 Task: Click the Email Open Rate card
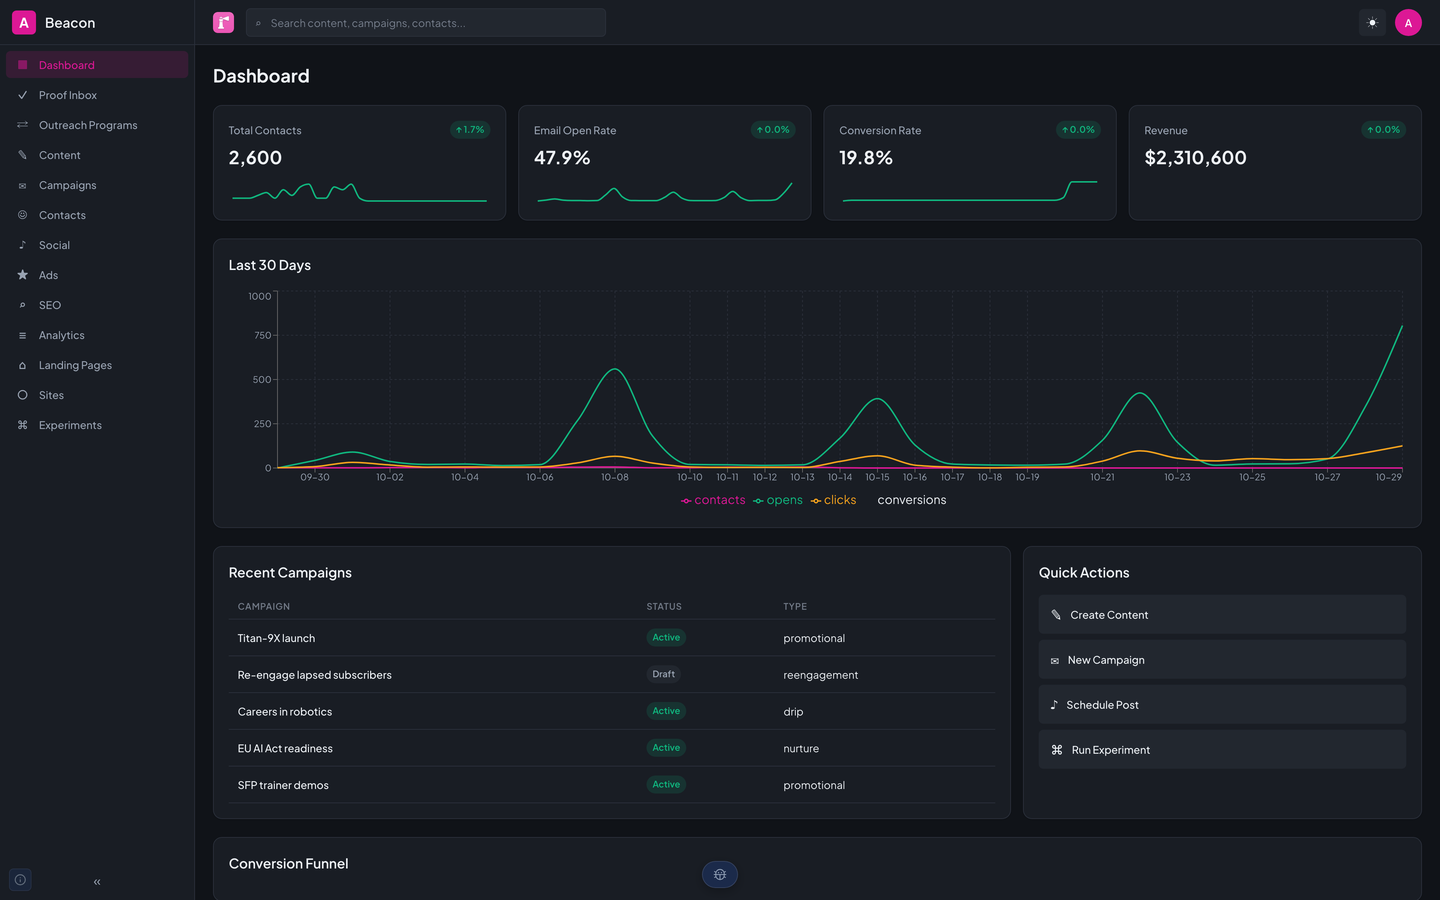tap(665, 162)
